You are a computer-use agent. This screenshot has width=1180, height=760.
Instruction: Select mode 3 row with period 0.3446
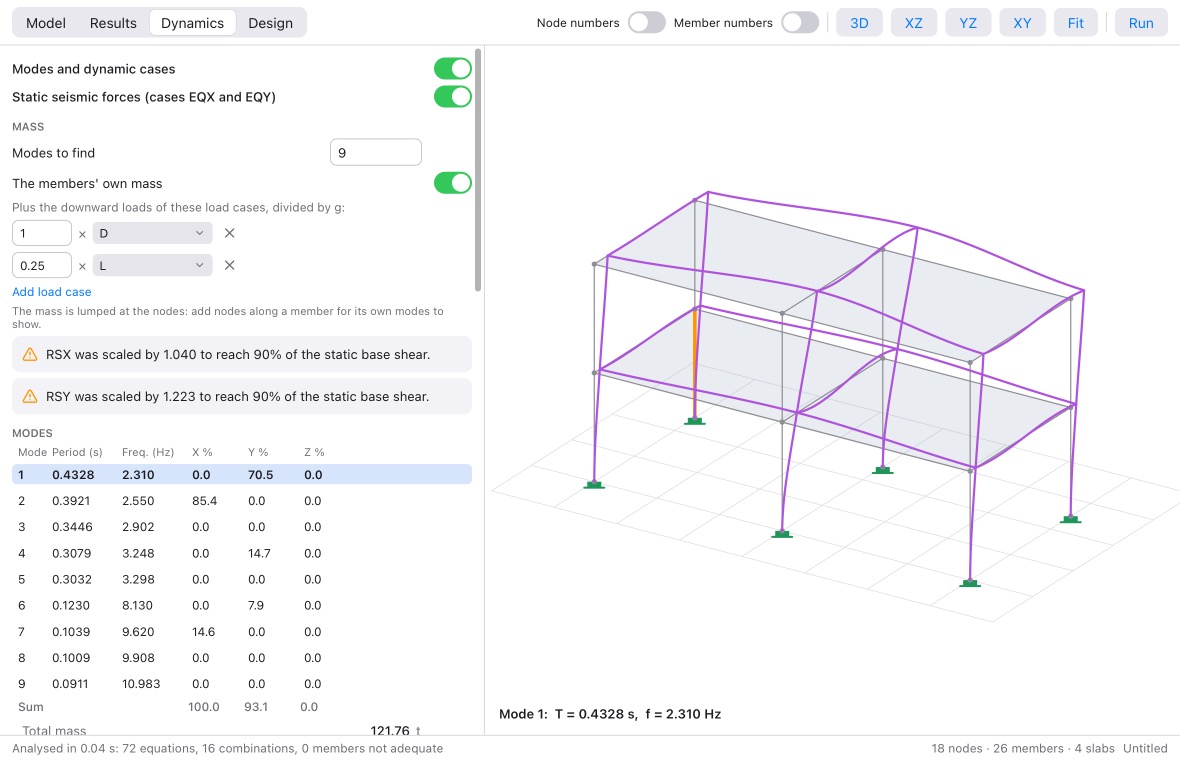point(242,527)
